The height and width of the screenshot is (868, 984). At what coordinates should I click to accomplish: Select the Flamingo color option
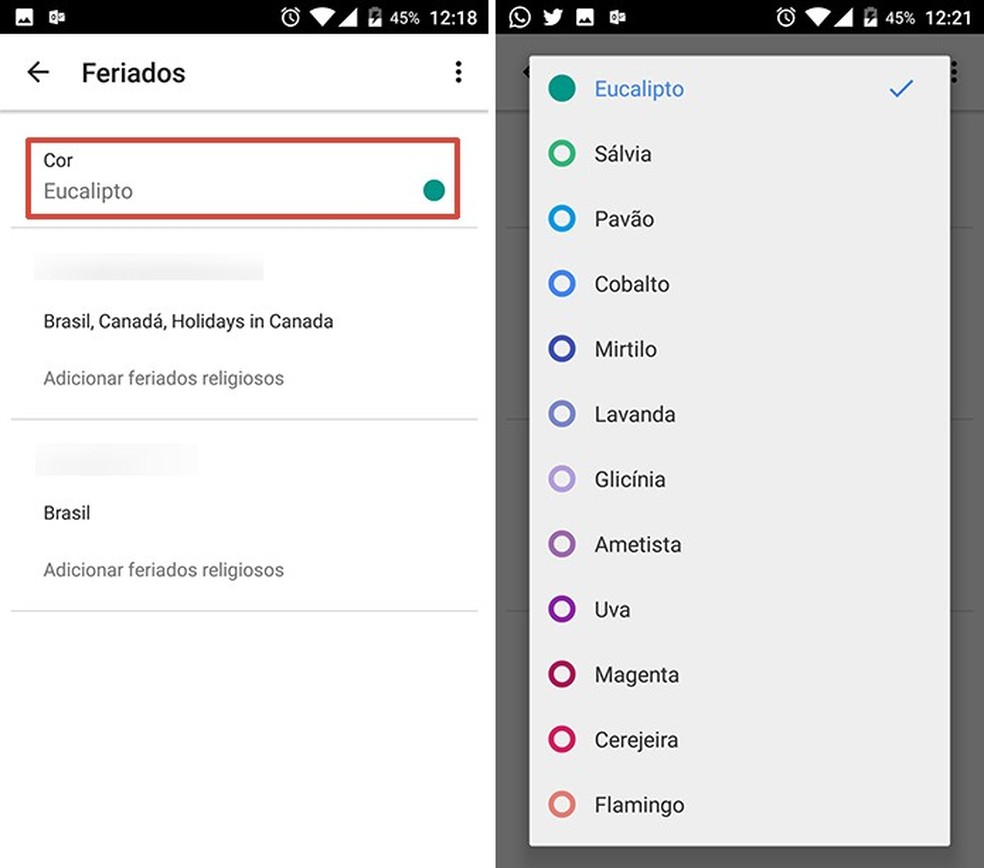pyautogui.click(x=639, y=804)
